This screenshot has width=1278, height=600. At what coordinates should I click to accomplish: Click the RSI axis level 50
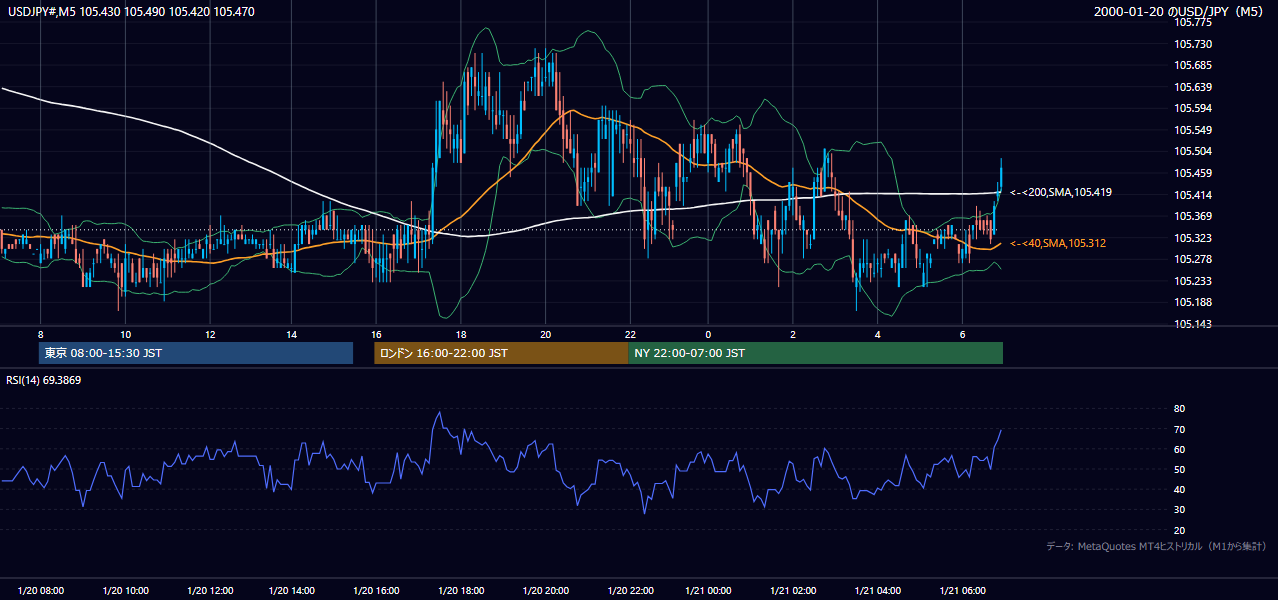click(x=1179, y=469)
